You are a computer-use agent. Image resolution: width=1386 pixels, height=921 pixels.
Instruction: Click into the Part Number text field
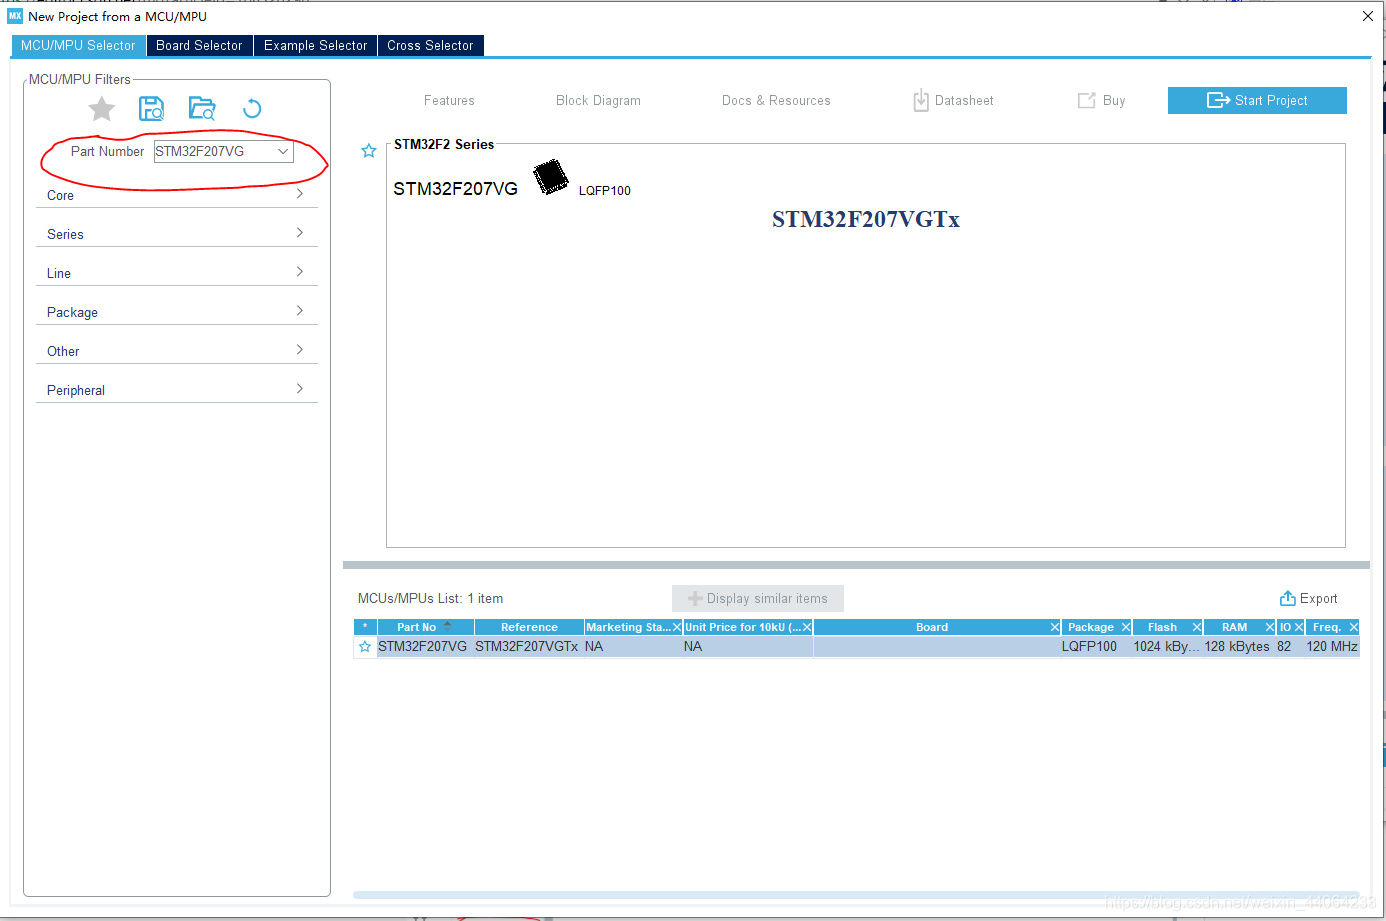[x=213, y=152]
